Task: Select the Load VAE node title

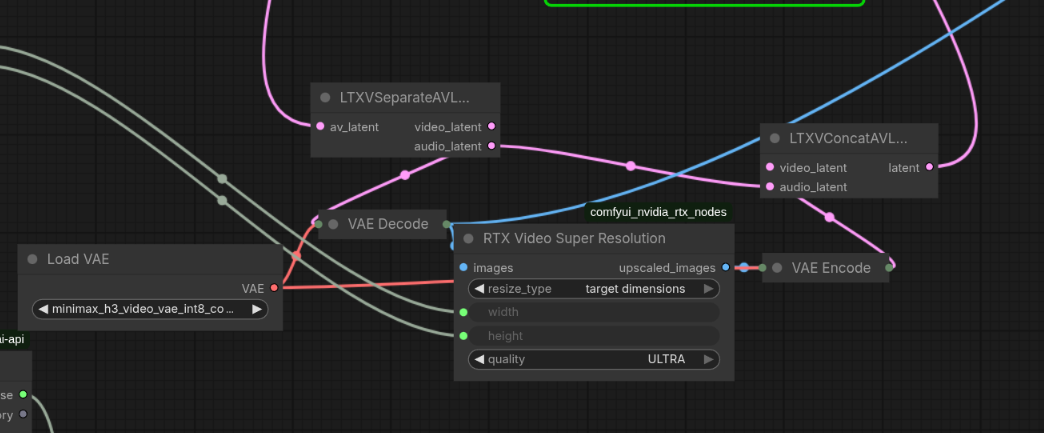Action: (x=78, y=259)
